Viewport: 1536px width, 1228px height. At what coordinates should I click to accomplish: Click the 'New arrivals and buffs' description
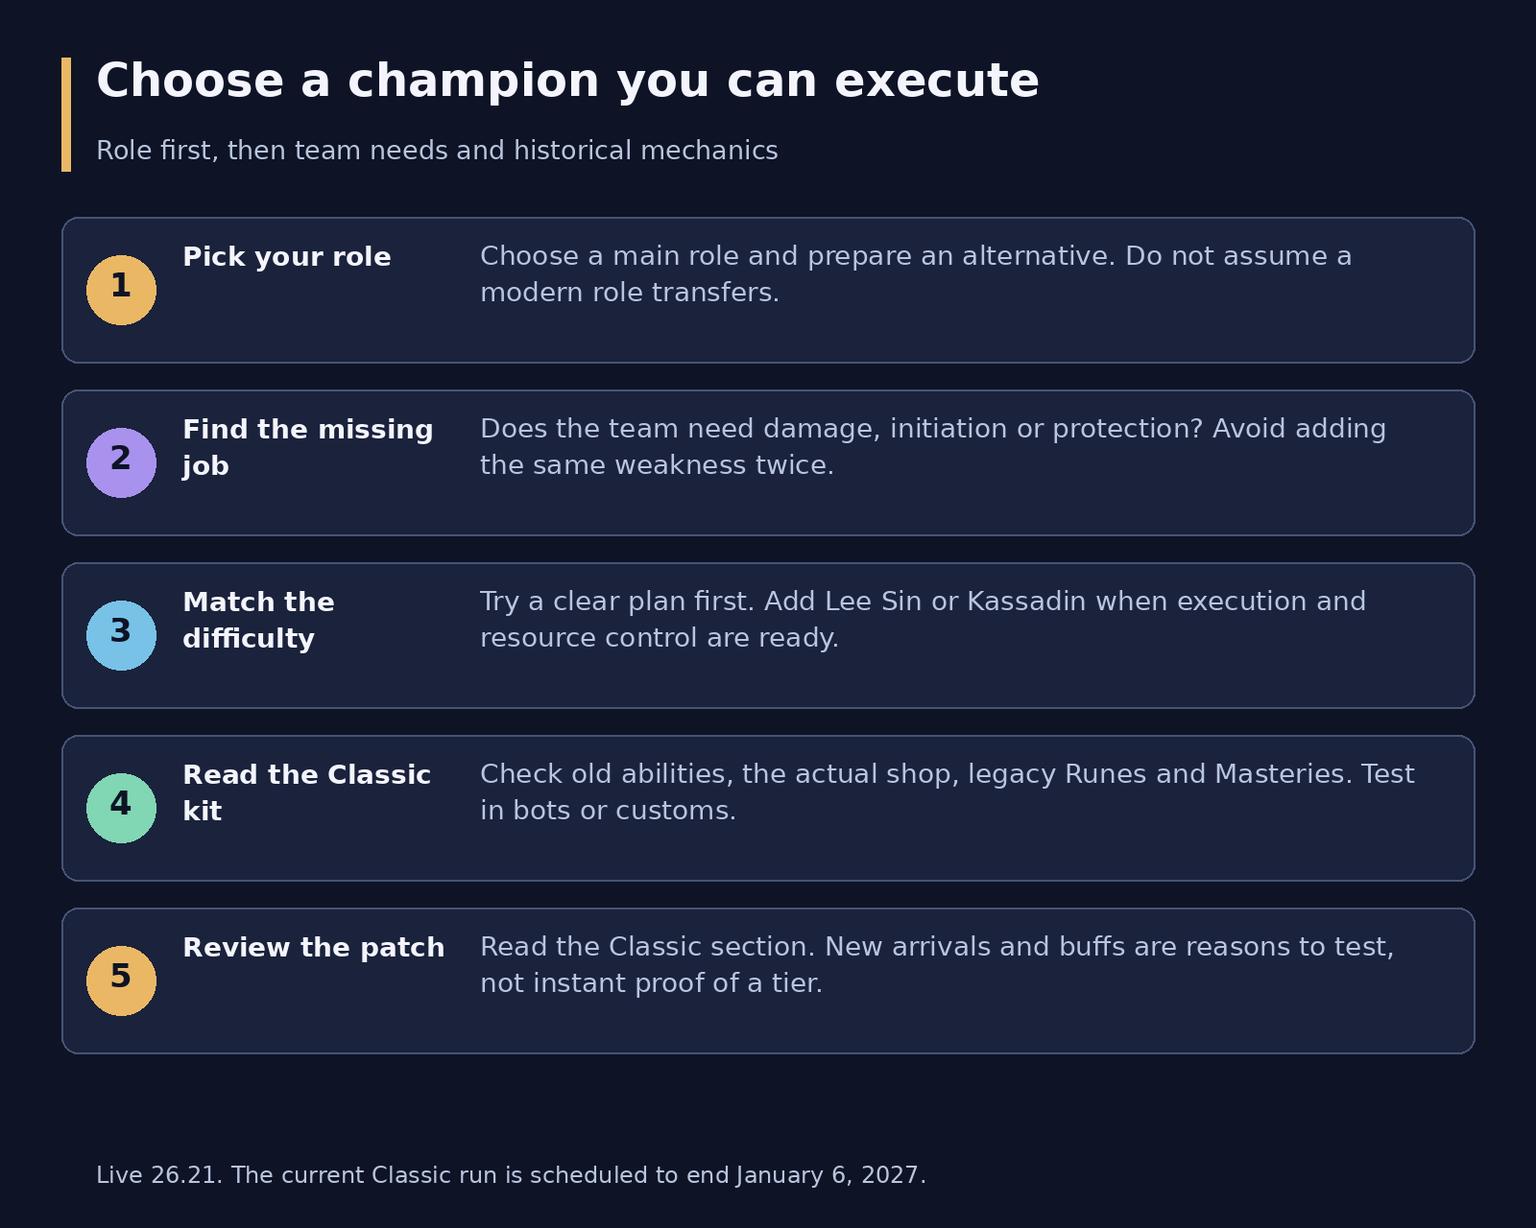pos(937,965)
